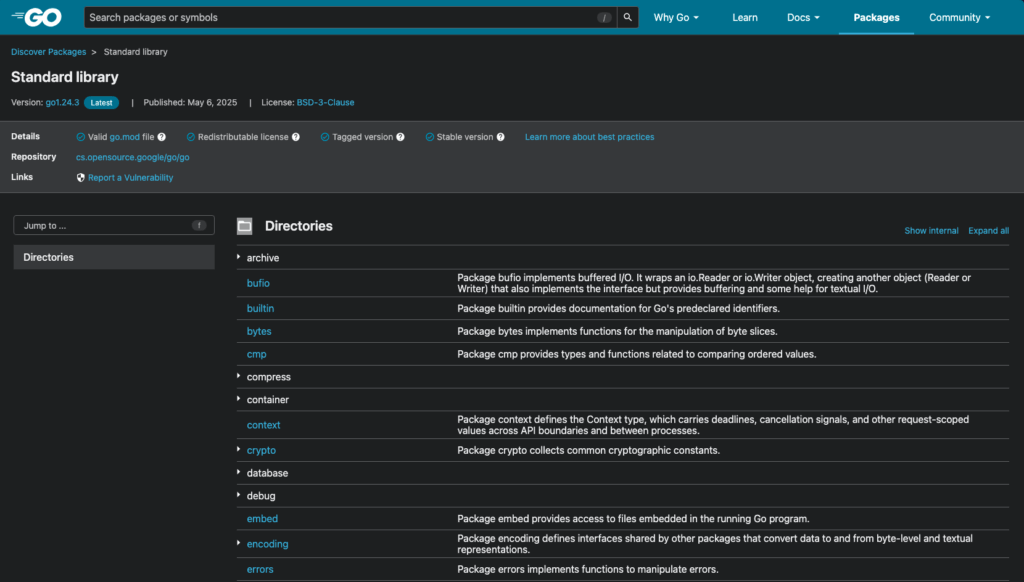Select the Packages nav tab
Viewport: 1024px width, 582px height.
point(876,18)
